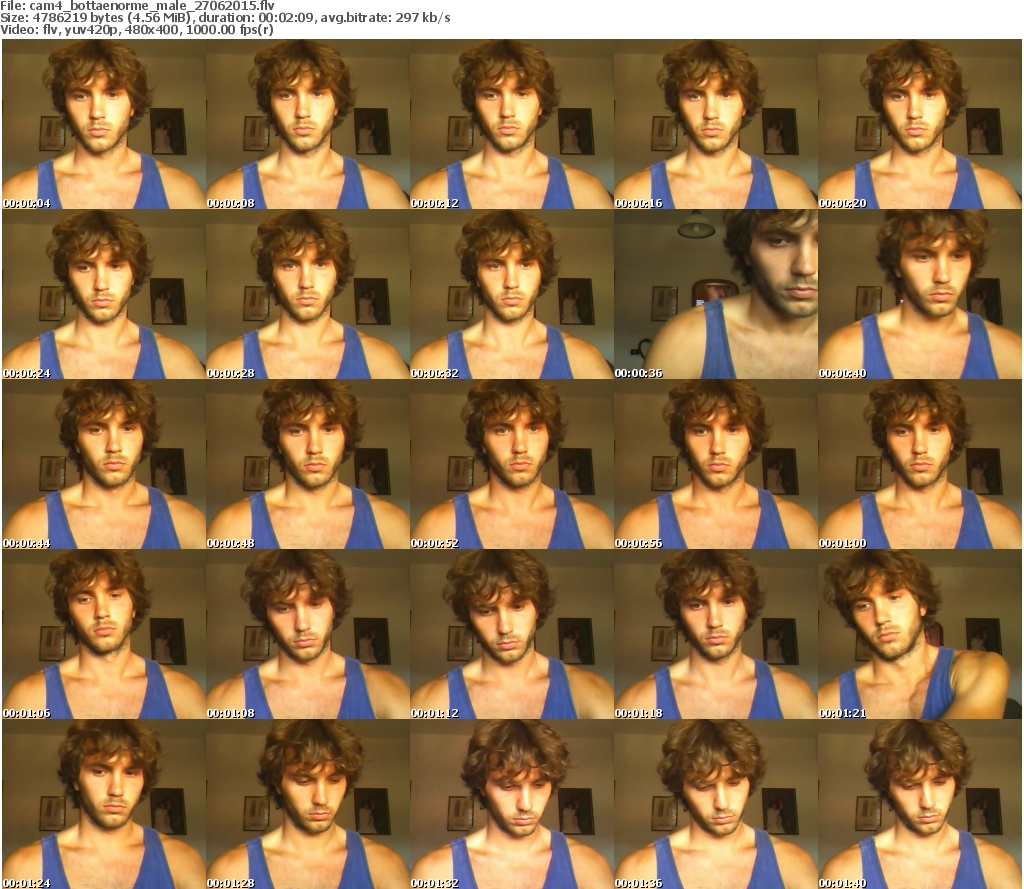Select the thumbnail stamped 00:00:04

coord(104,124)
